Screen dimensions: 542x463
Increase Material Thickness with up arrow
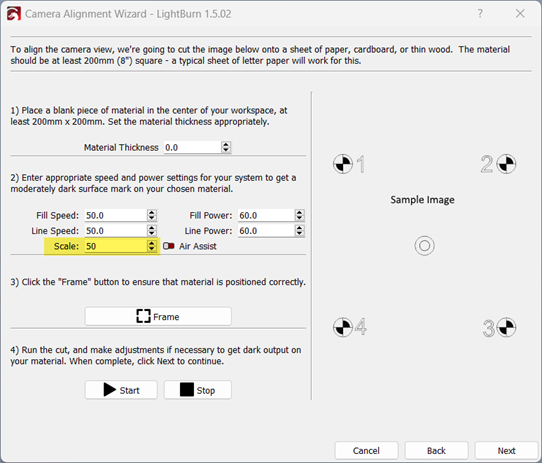(226, 144)
